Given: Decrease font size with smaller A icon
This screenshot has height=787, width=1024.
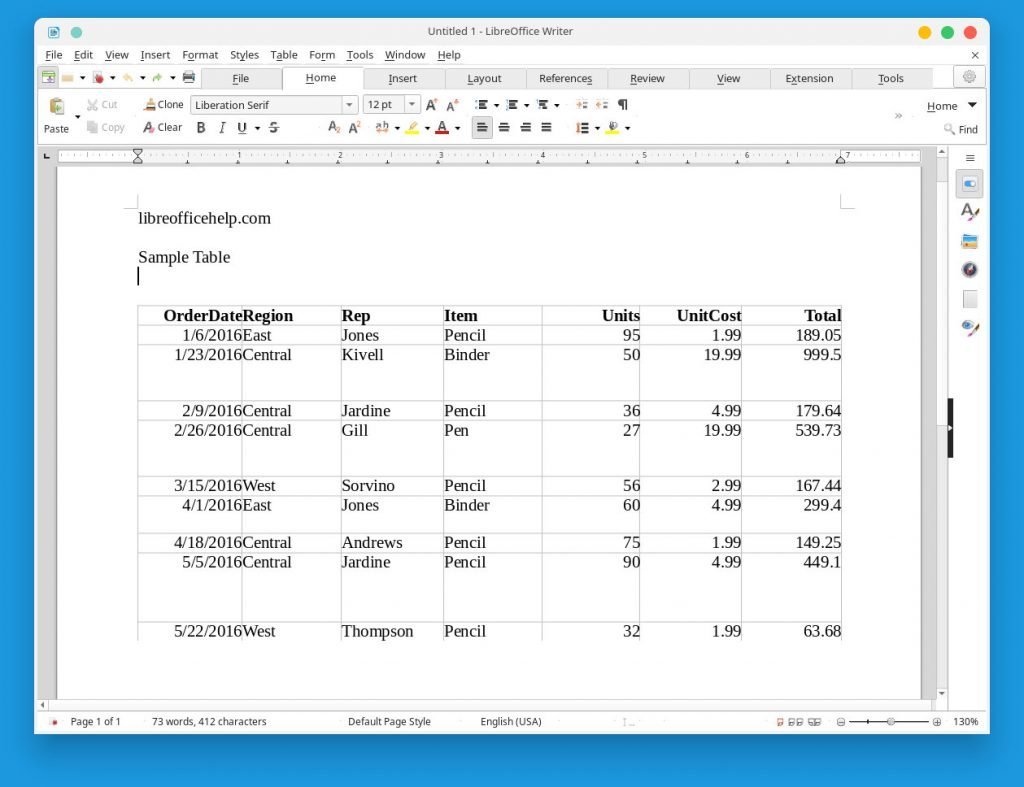Looking at the screenshot, I should [x=453, y=104].
